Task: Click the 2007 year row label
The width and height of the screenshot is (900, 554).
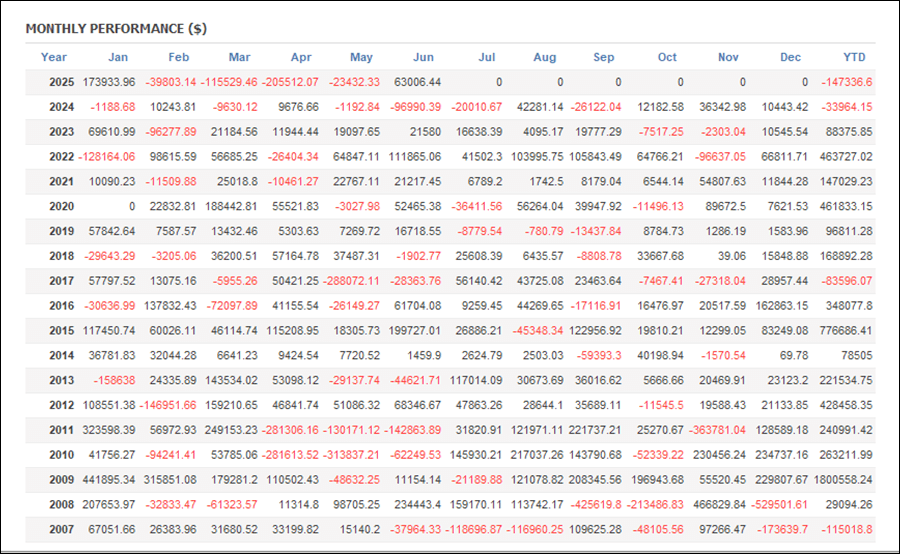Action: (61, 529)
